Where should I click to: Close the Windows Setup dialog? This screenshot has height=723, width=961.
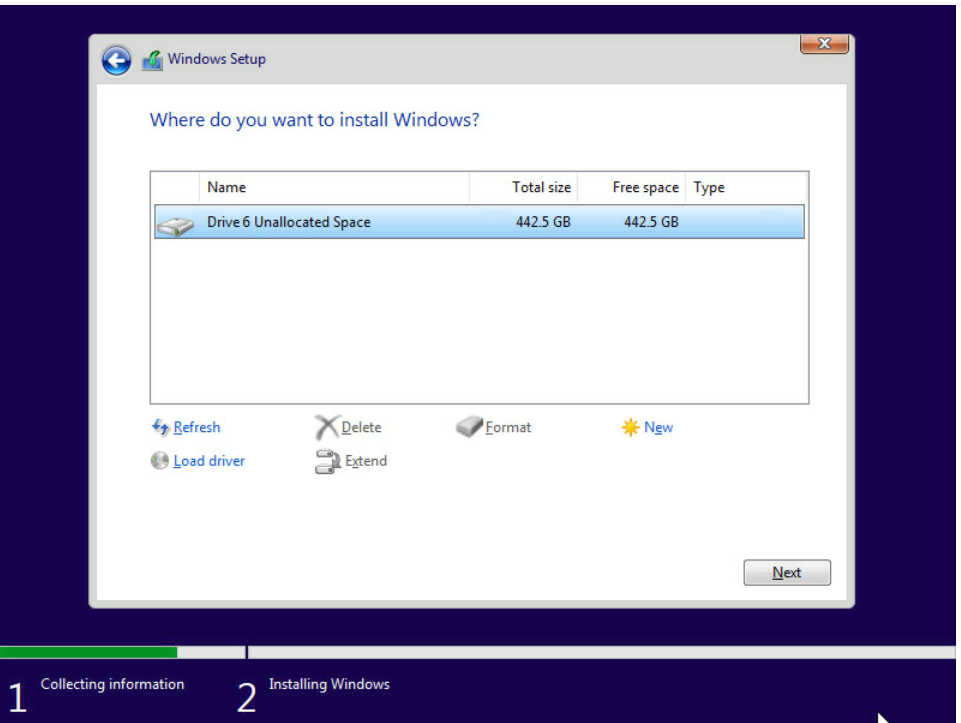(824, 44)
